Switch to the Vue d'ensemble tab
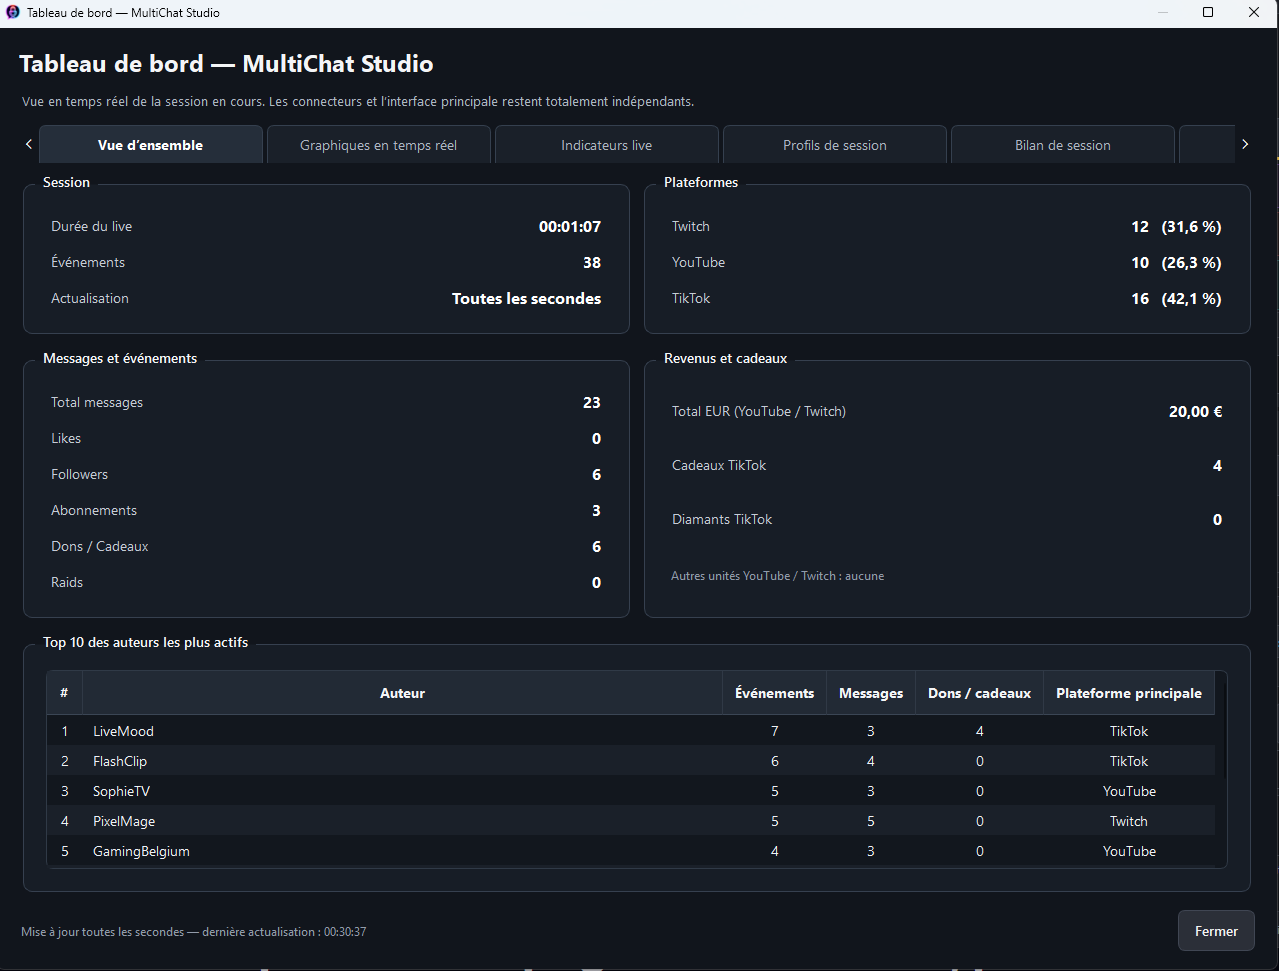Viewport: 1279px width, 971px height. pyautogui.click(x=151, y=145)
